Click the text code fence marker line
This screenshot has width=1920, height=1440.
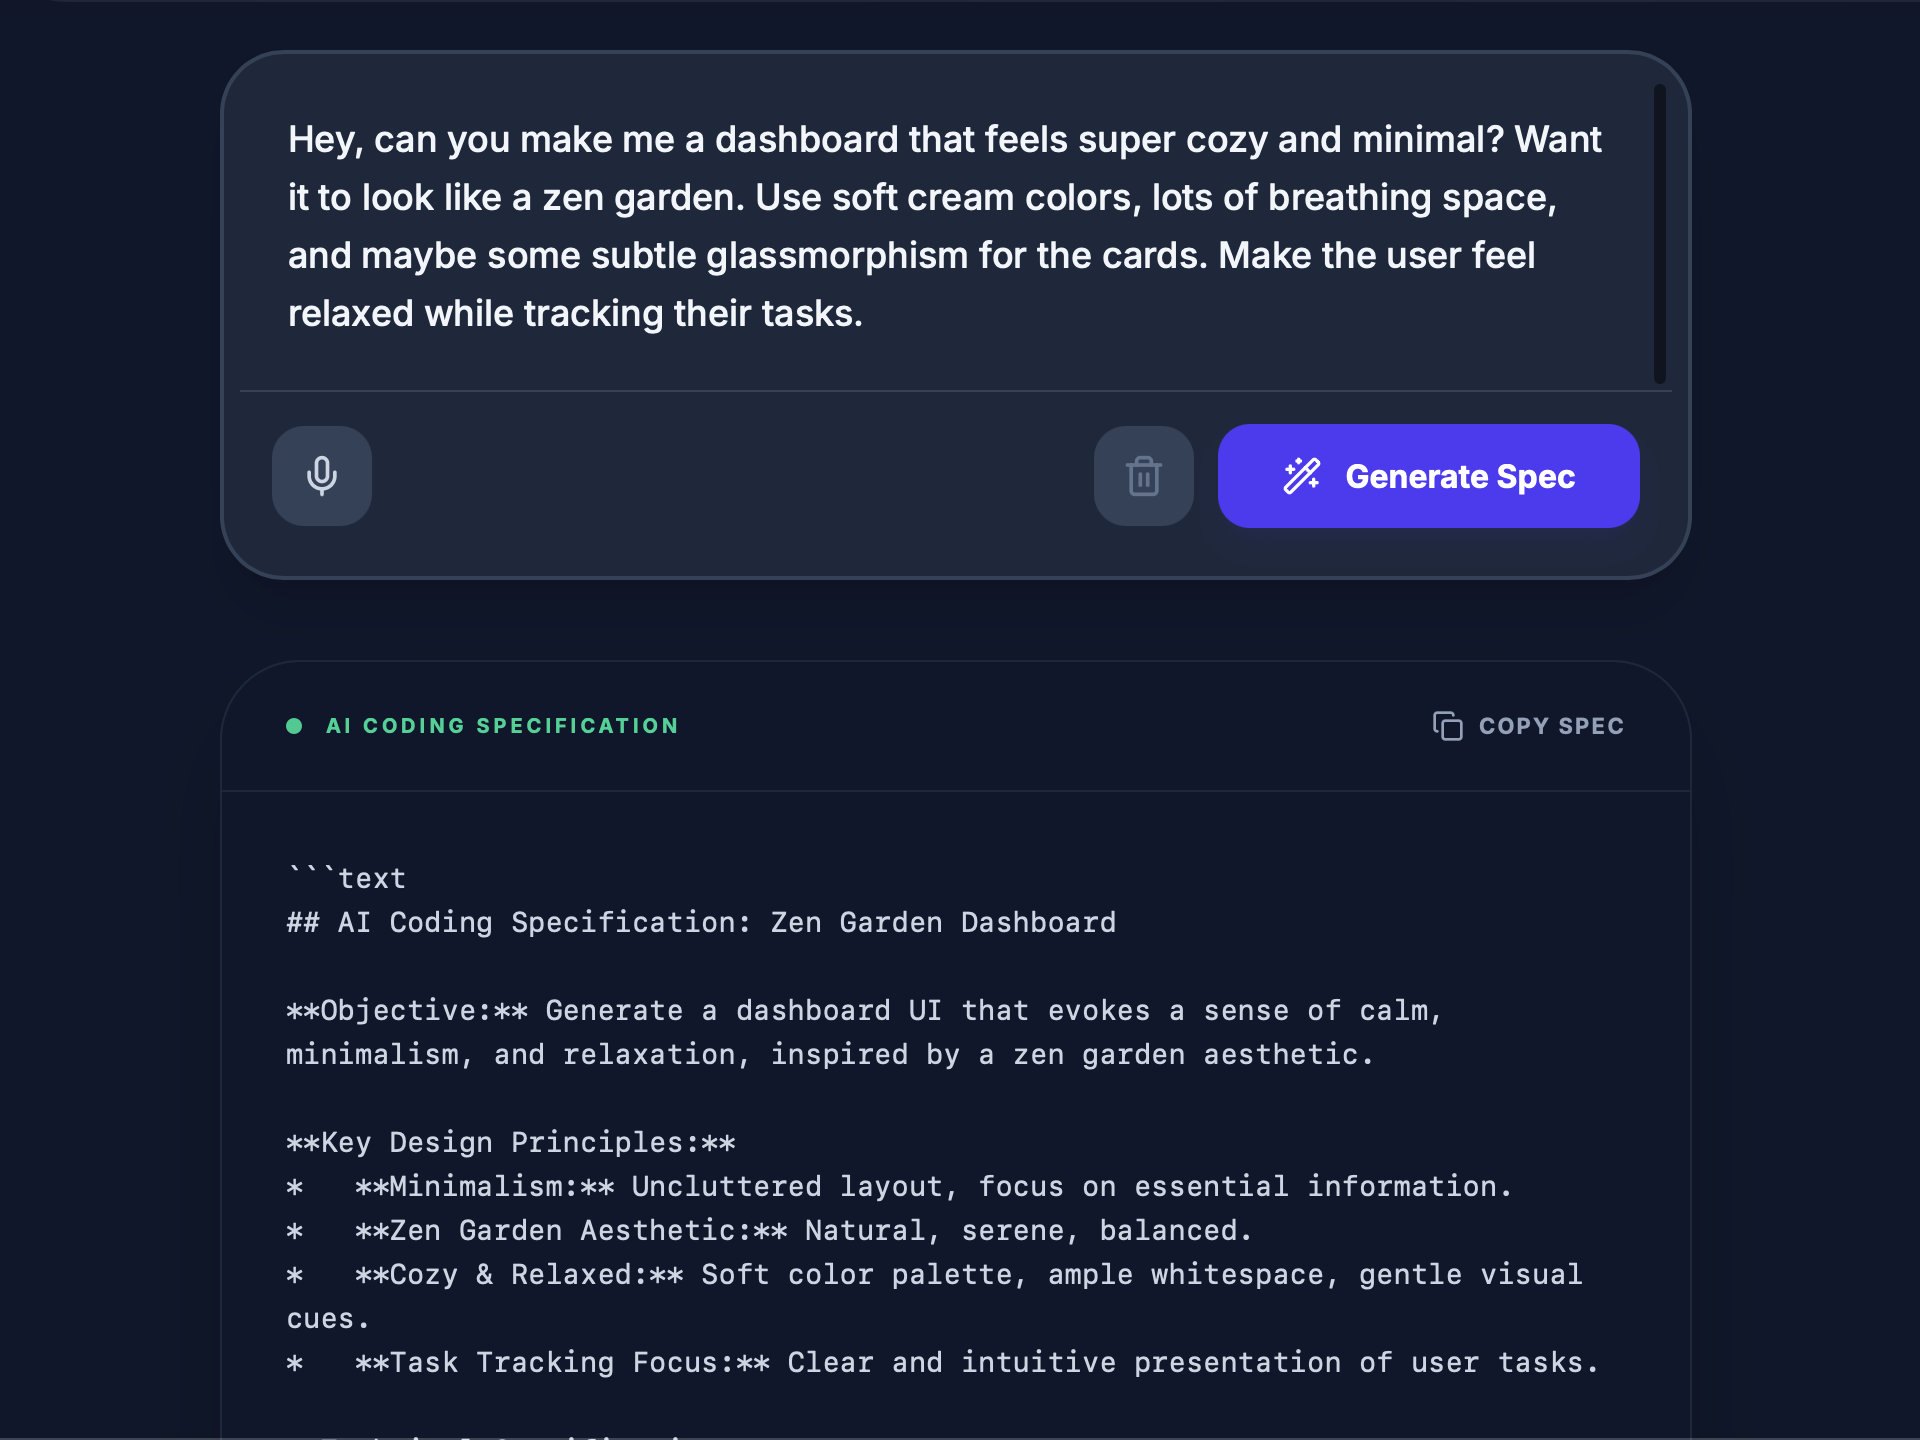tap(345, 878)
